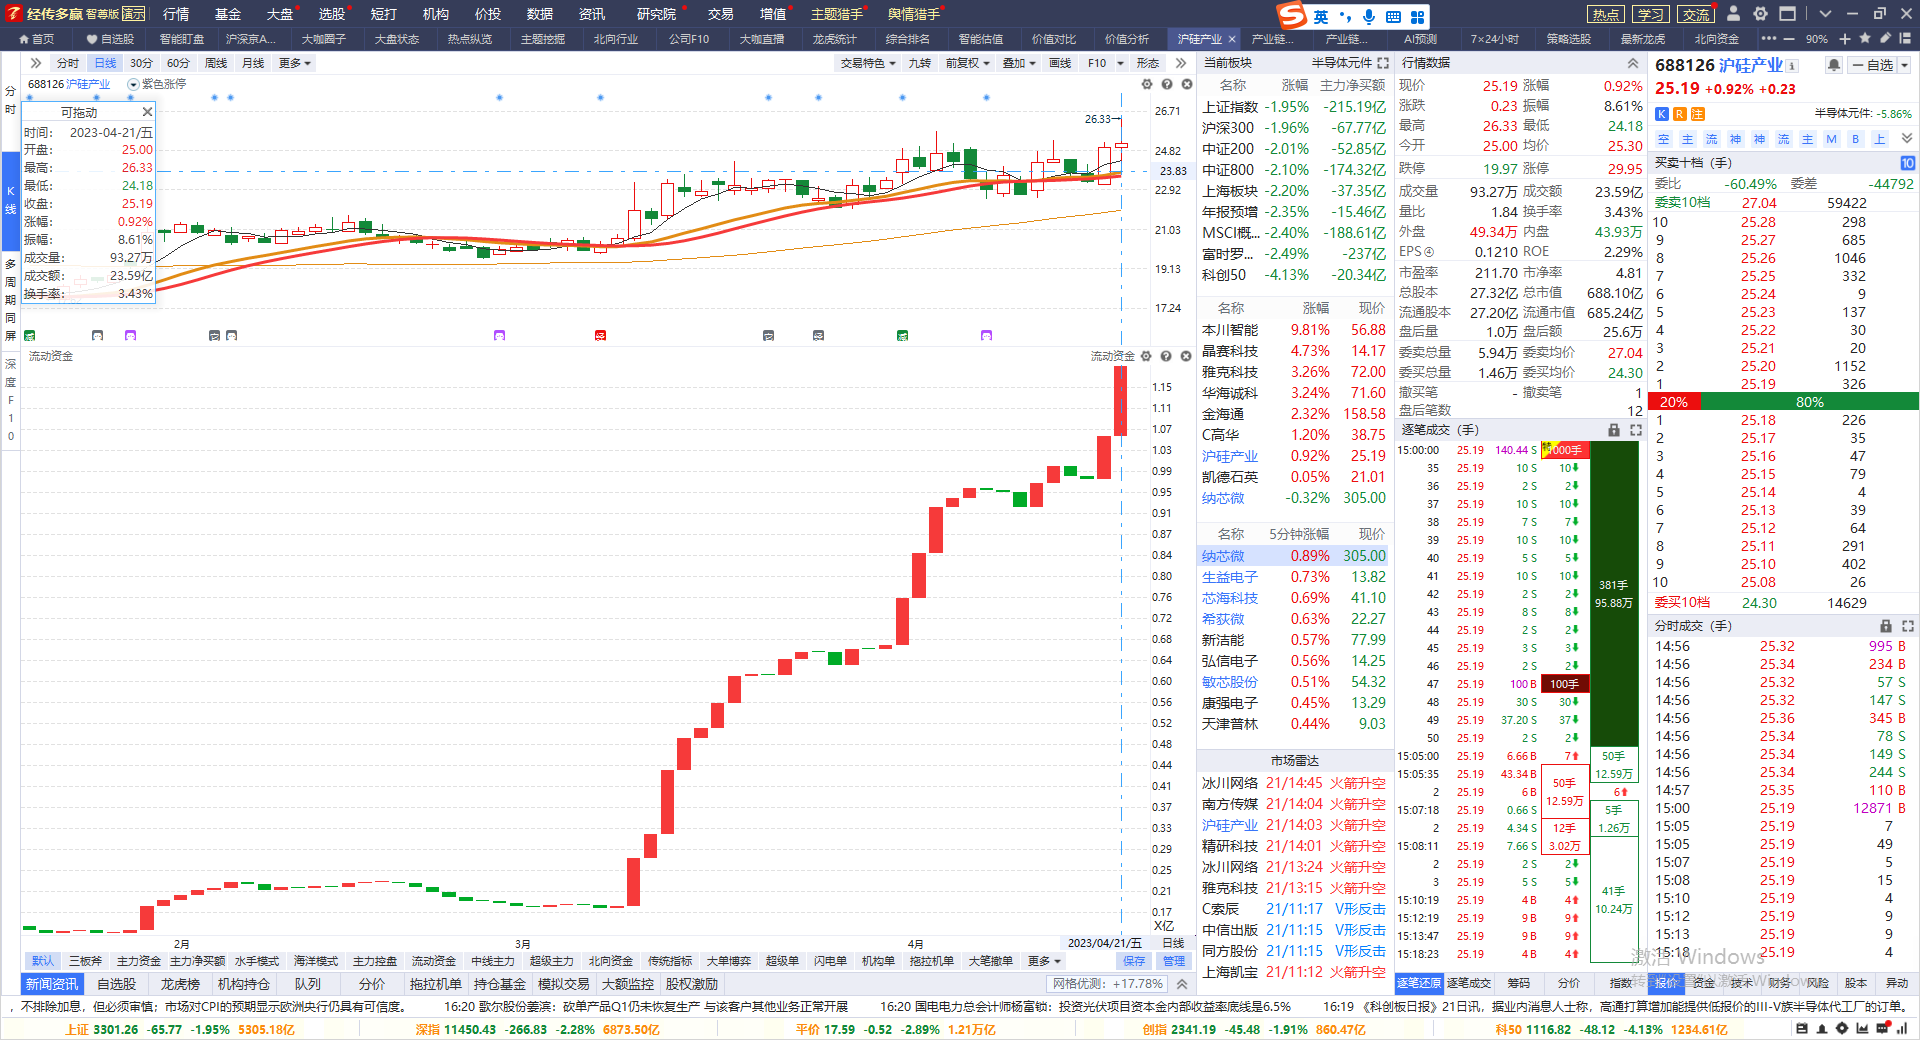Maximize the 逐笔成交 panel
The width and height of the screenshot is (1920, 1040).
[x=1636, y=430]
